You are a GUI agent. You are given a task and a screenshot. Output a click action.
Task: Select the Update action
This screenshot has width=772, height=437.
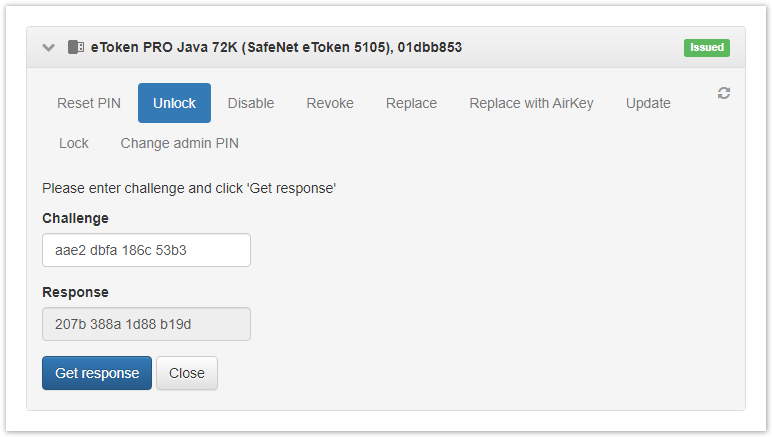click(x=648, y=103)
